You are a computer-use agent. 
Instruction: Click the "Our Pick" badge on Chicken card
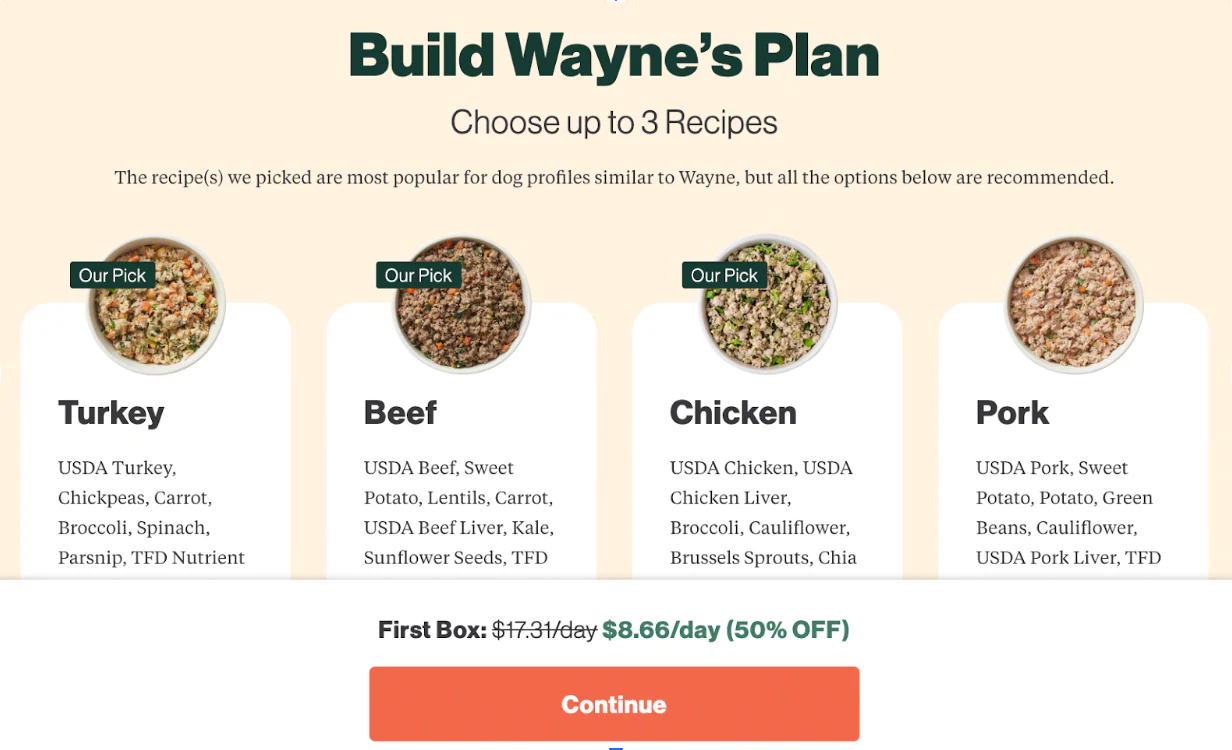[724, 275]
